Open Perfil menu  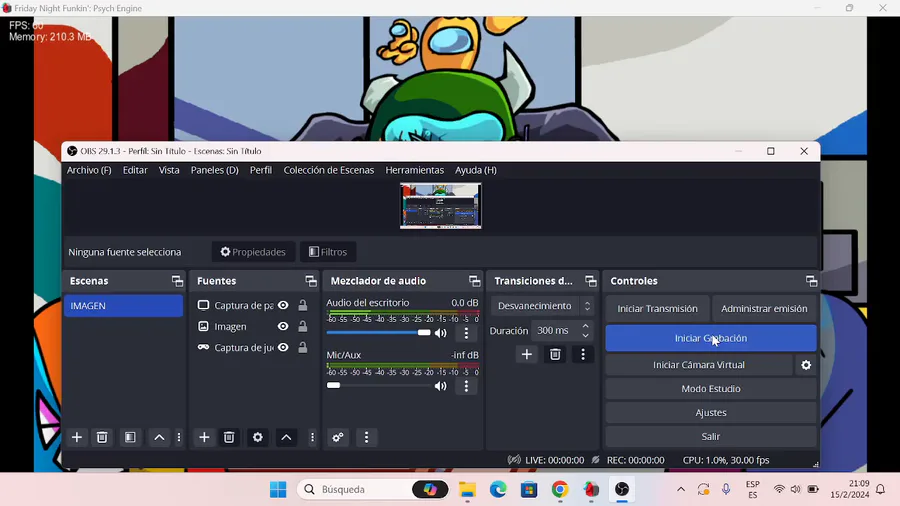[261, 170]
